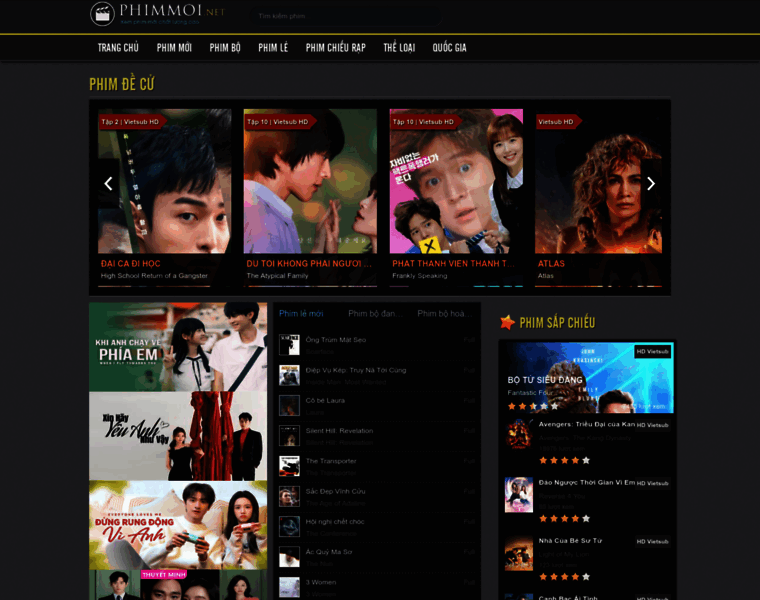Open Avengers: Triều Đại của Kang title
760x600 pixels.
tap(586, 424)
